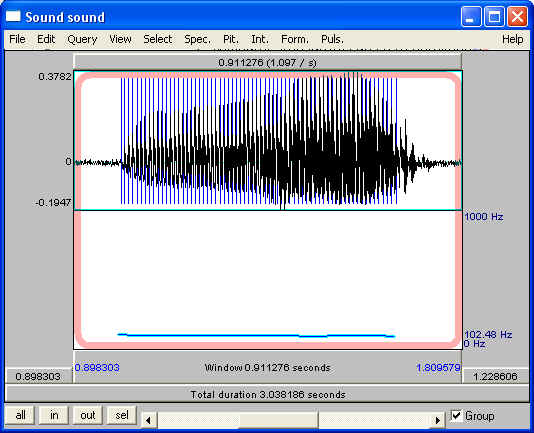
Task: Click the scrollbar left arrow
Action: click(x=149, y=420)
